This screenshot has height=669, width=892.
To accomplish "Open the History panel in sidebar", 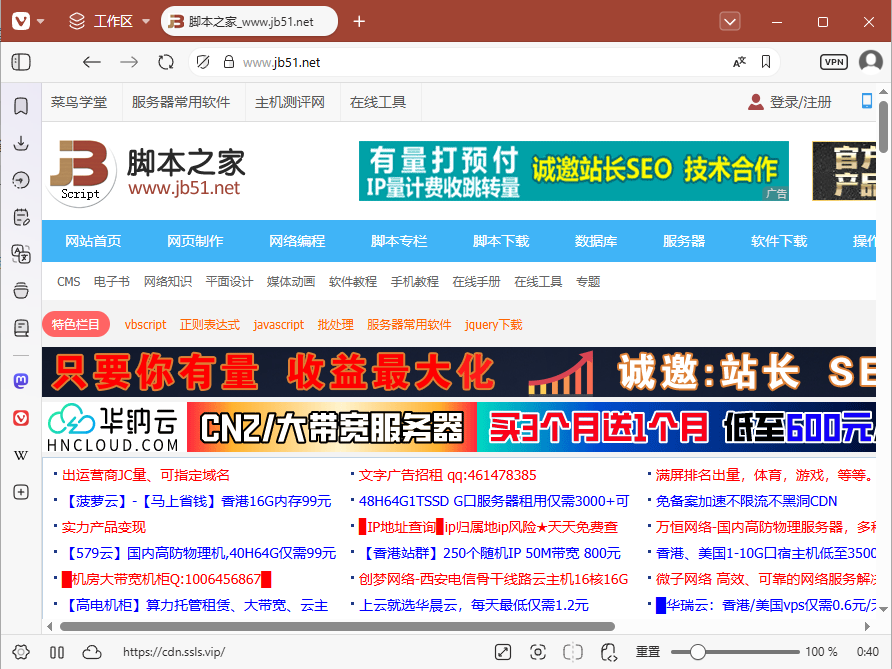I will tap(21, 180).
